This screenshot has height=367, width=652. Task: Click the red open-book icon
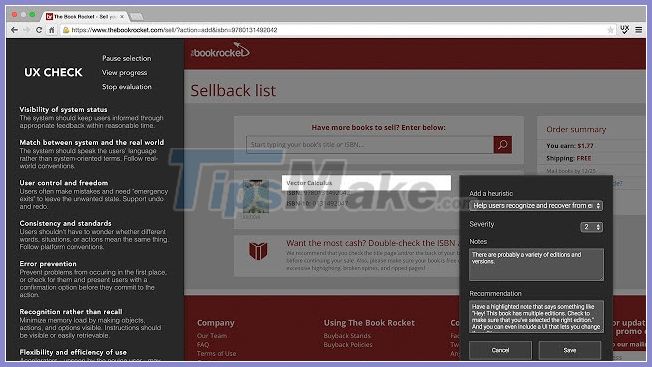point(258,251)
